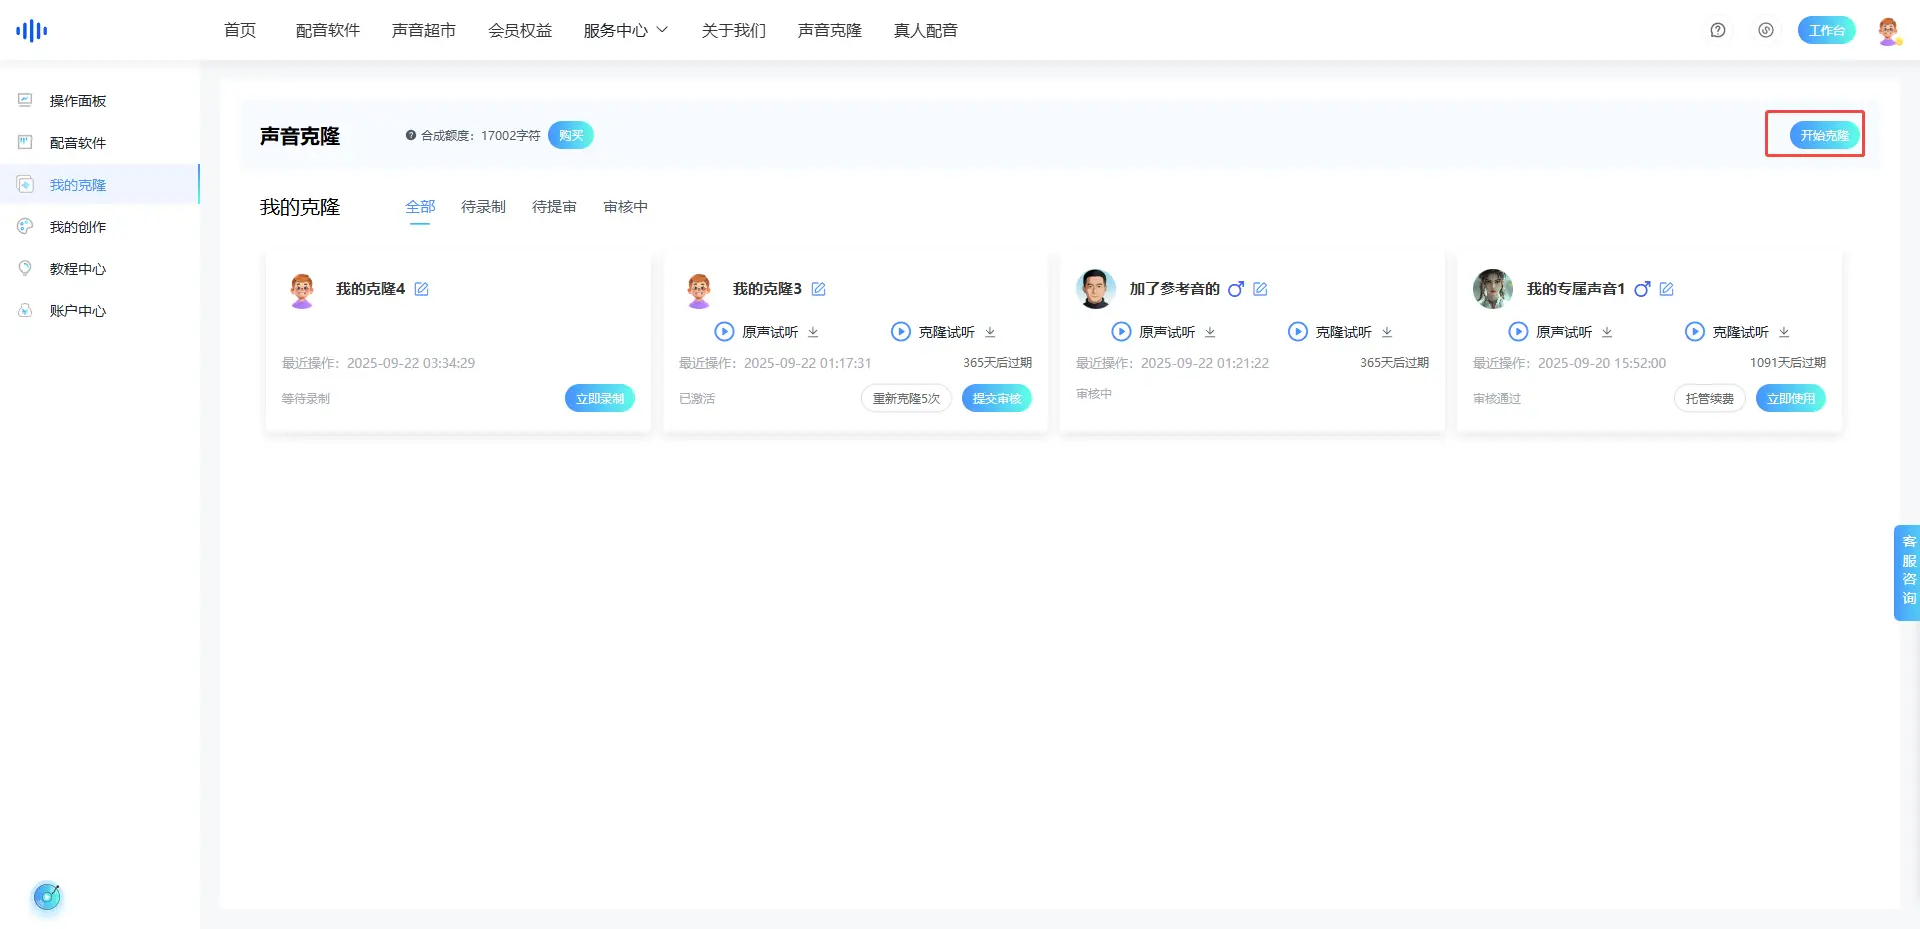Click 立即录制 on 我的克隆4 card
Image resolution: width=1920 pixels, height=929 pixels.
599,398
